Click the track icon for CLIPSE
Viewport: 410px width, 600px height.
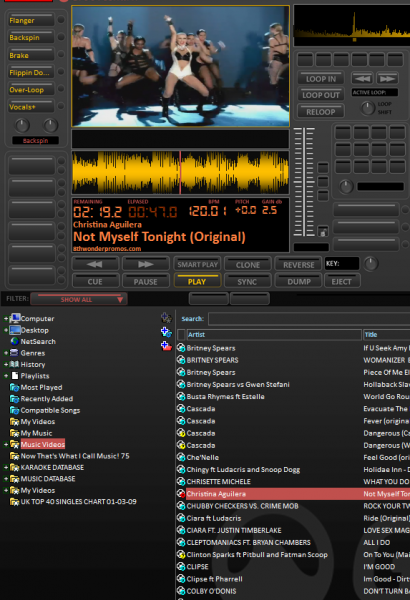click(181, 567)
